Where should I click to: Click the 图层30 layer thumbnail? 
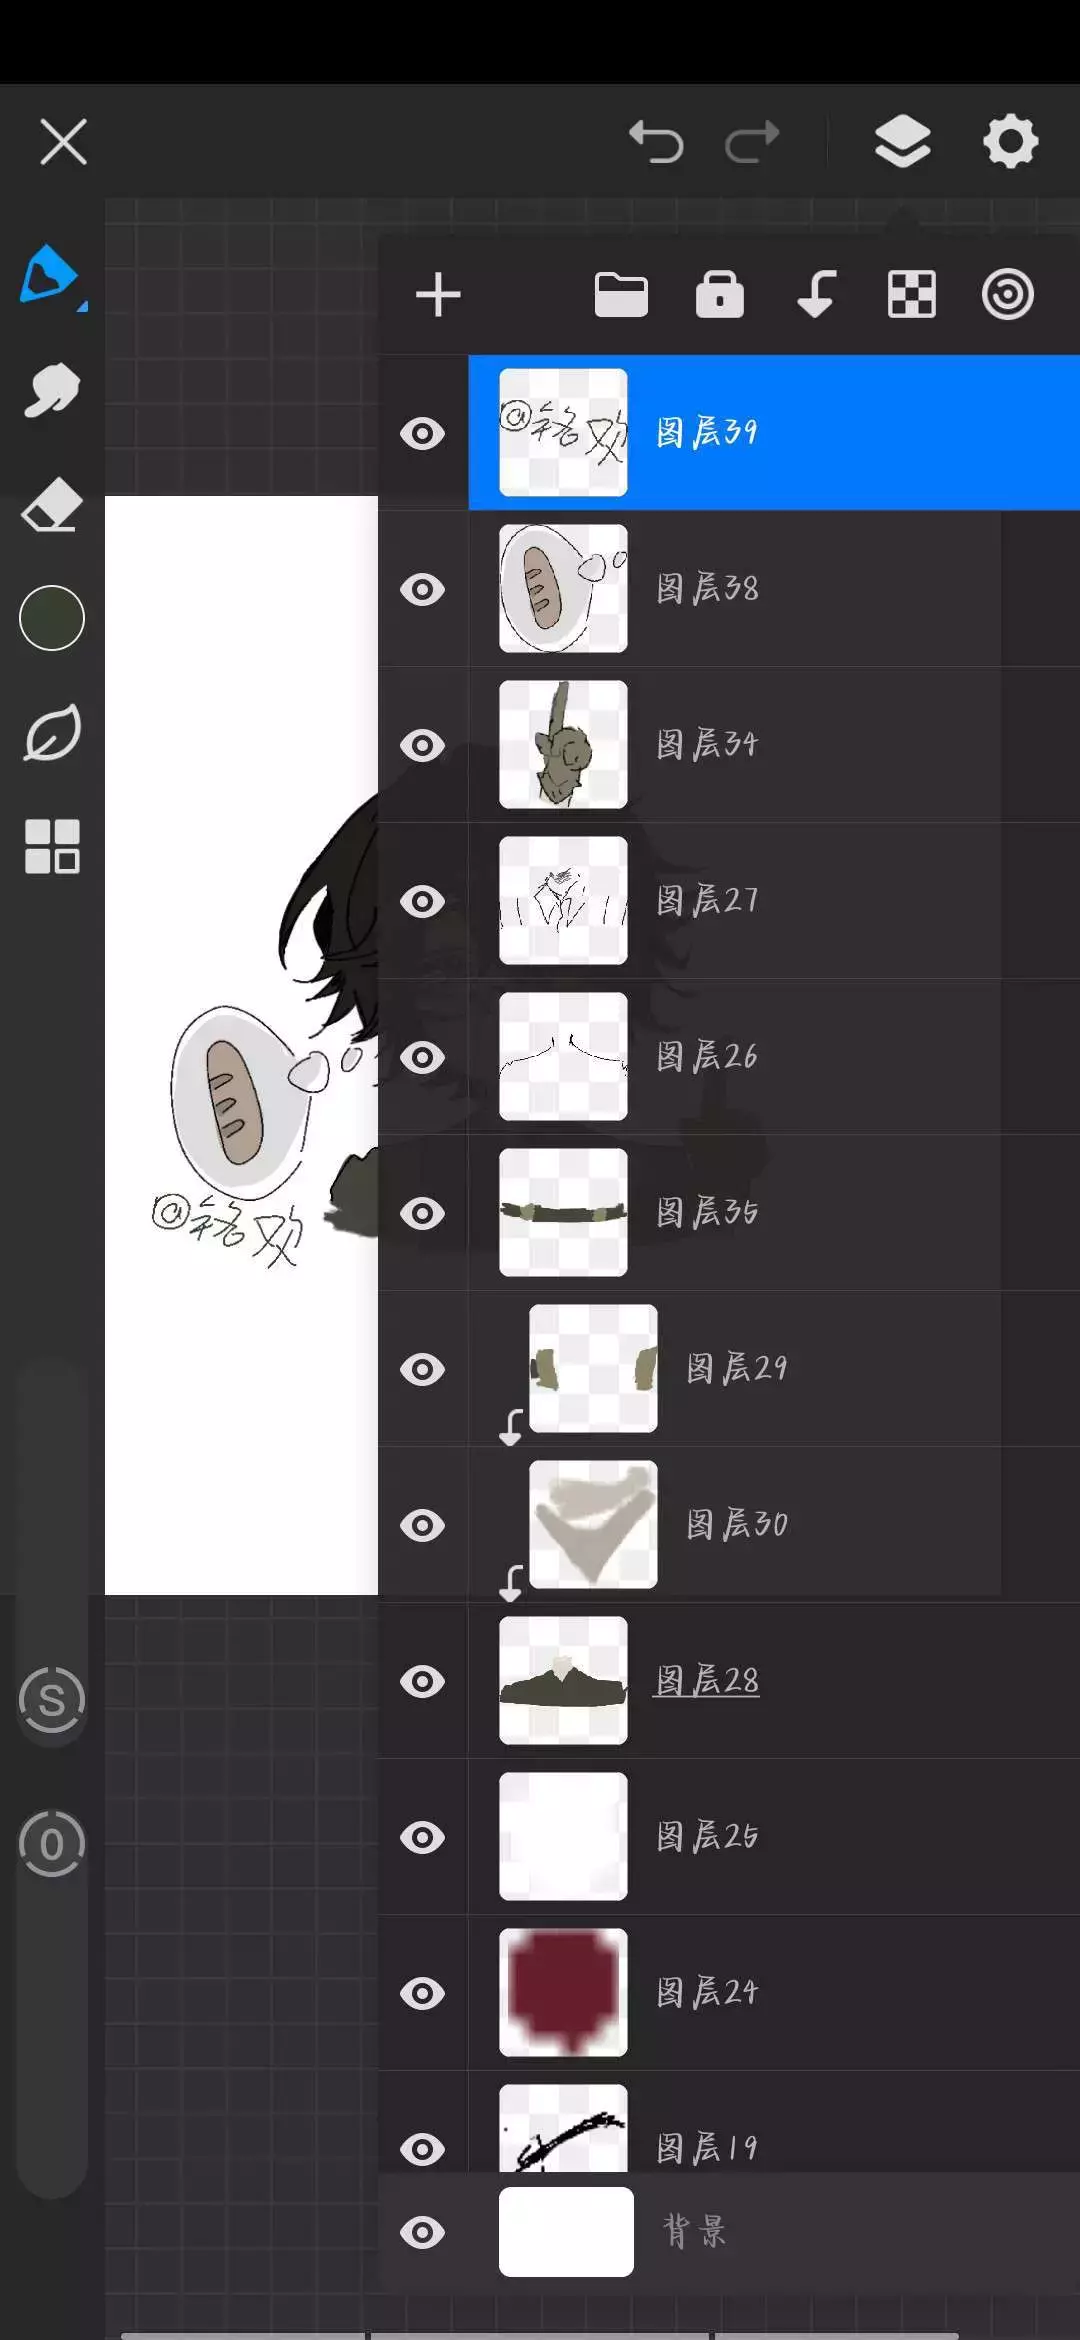(x=593, y=1524)
